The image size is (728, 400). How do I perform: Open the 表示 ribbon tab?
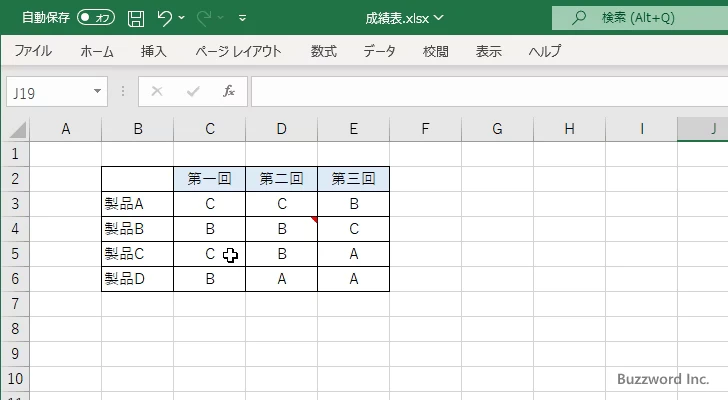coord(488,51)
